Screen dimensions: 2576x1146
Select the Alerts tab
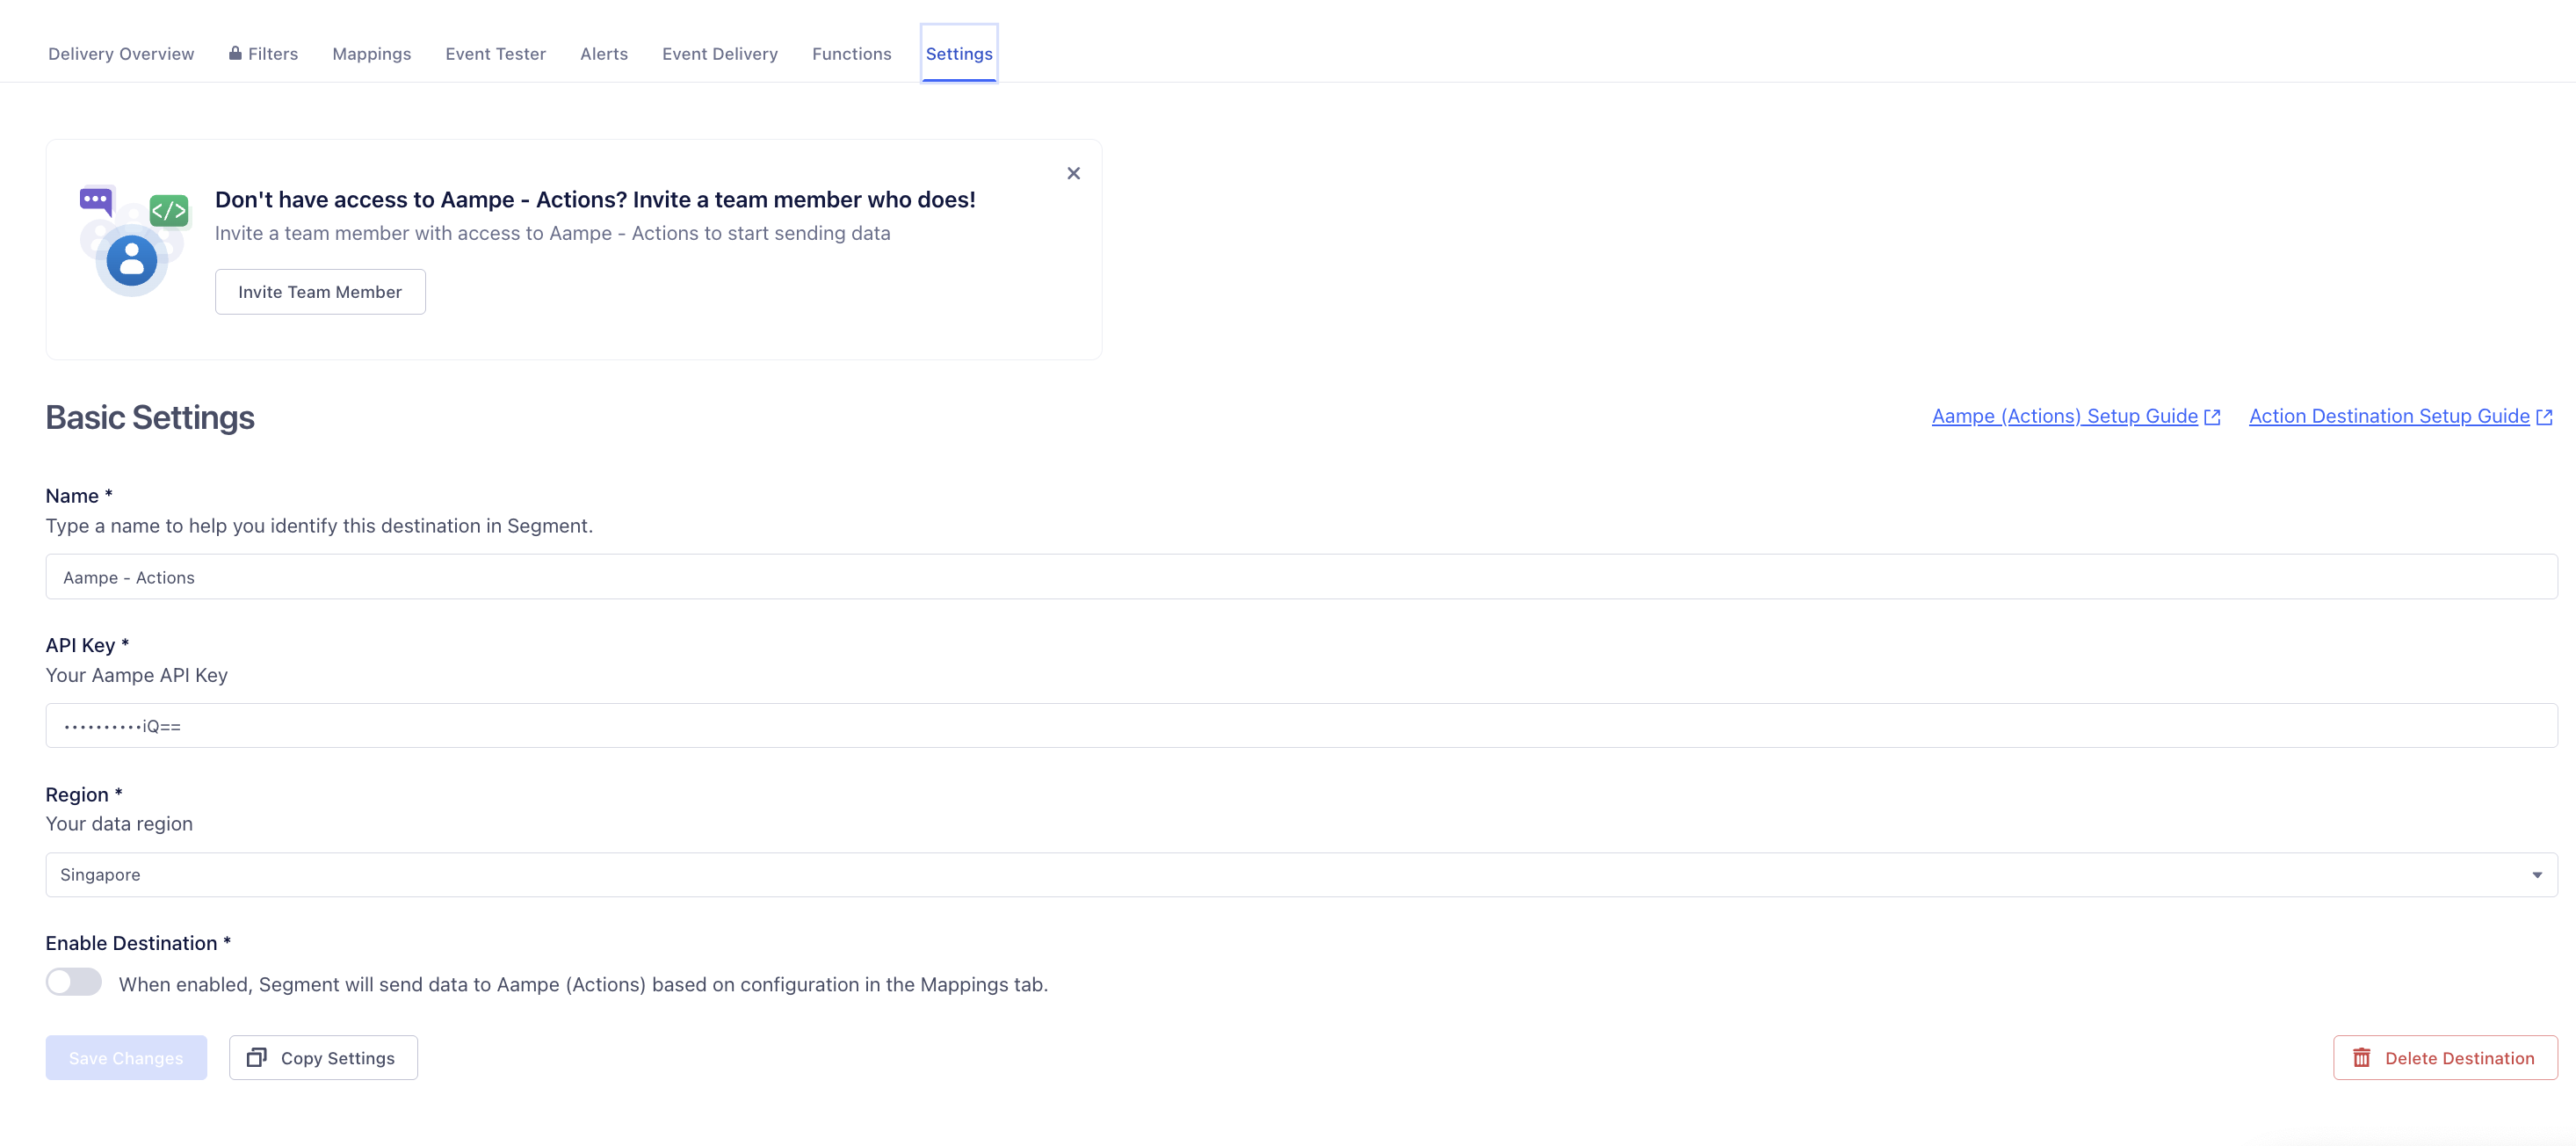coord(604,54)
